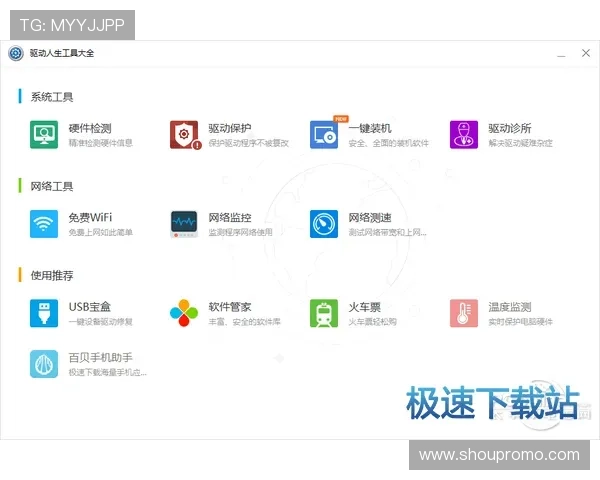600x480 pixels.
Task: Click description 免费上网如此简单
Action: click(101, 232)
